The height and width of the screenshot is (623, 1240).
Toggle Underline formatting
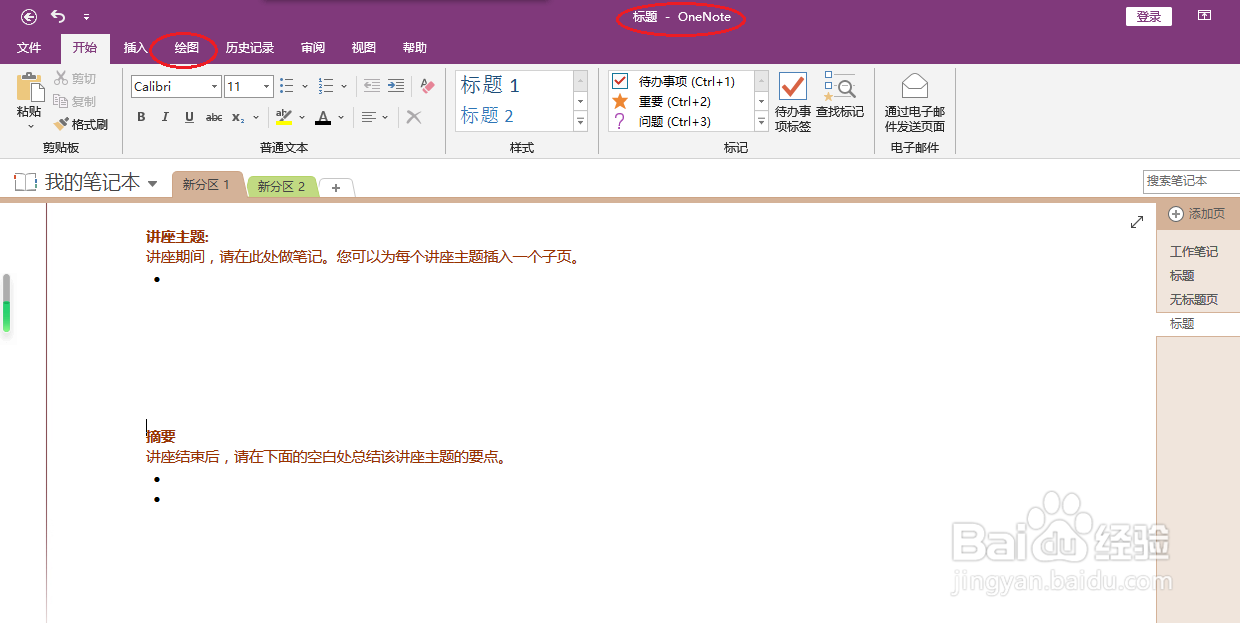(x=189, y=117)
